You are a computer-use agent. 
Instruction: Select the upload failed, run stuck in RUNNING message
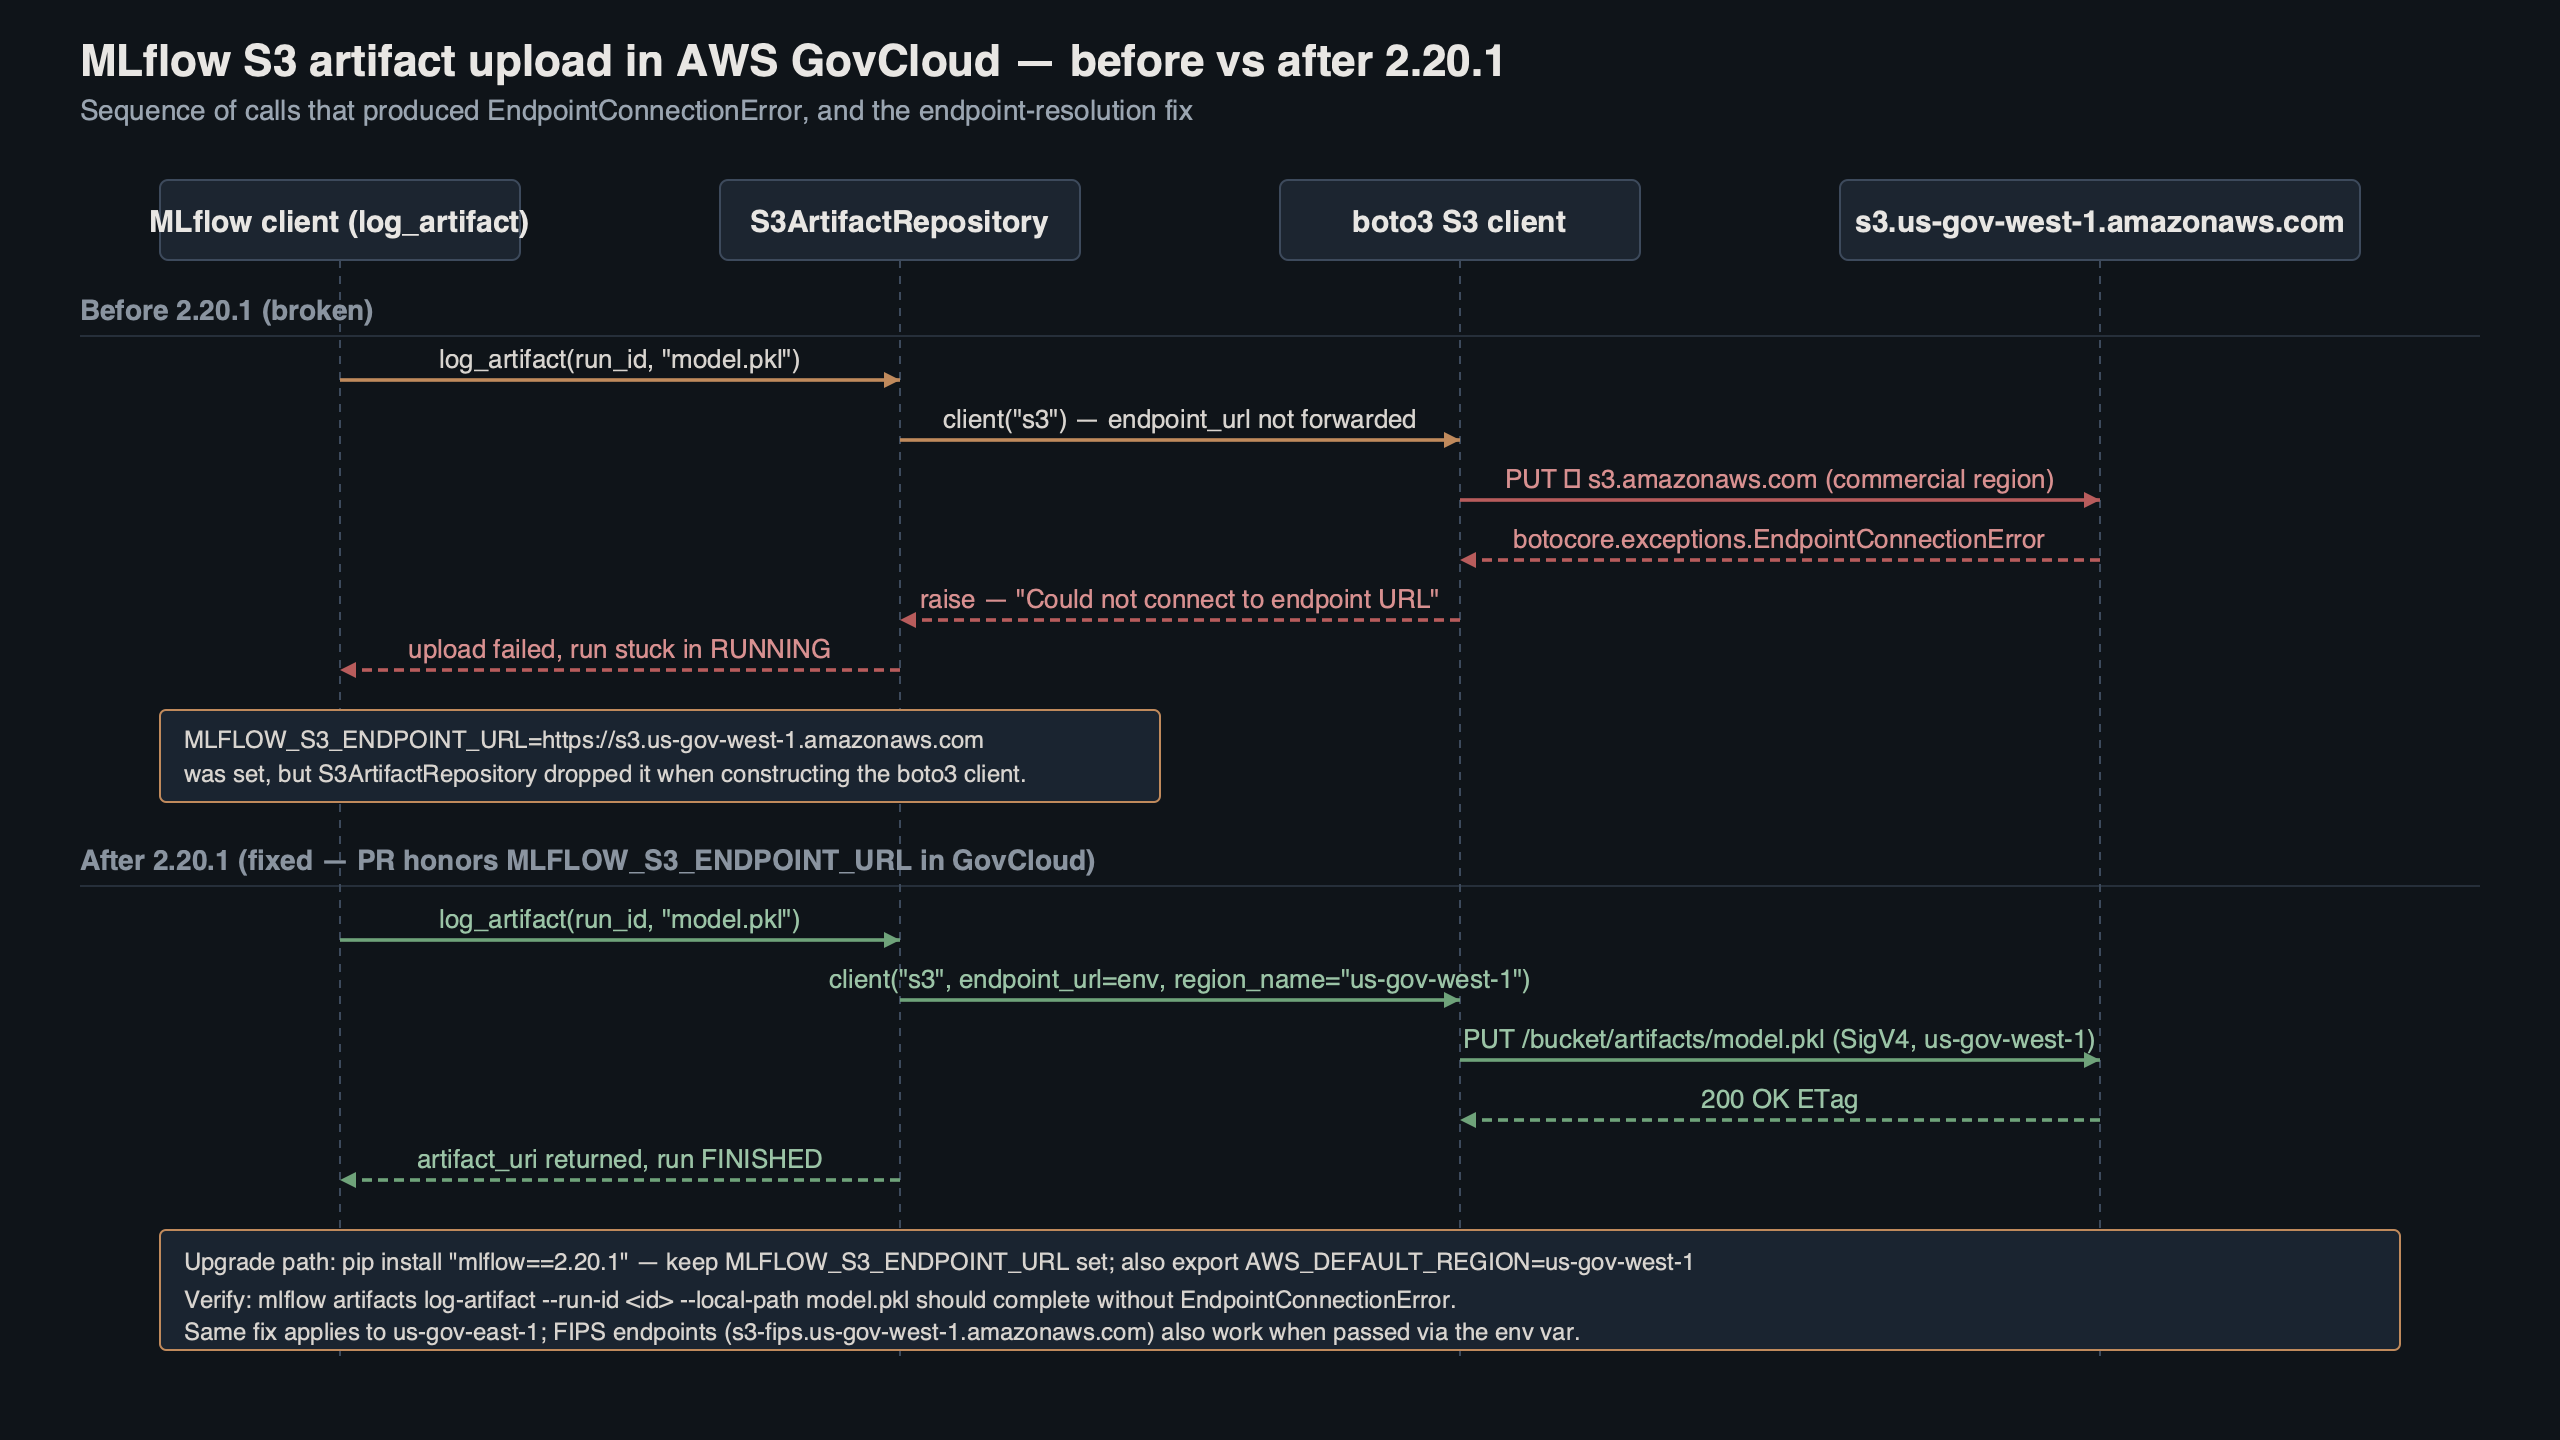point(620,649)
